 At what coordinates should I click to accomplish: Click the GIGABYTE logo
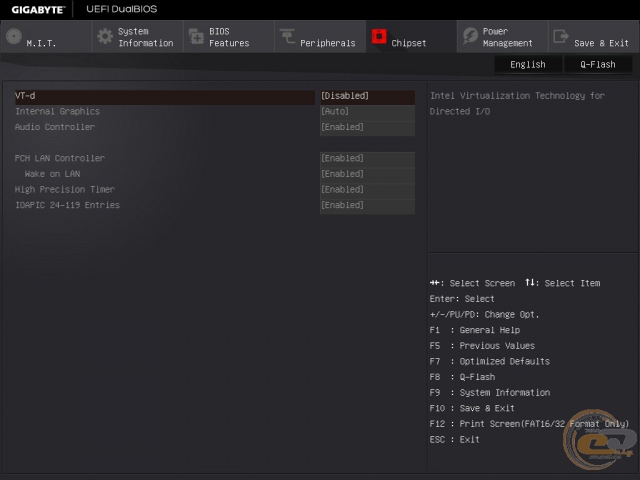click(x=38, y=10)
